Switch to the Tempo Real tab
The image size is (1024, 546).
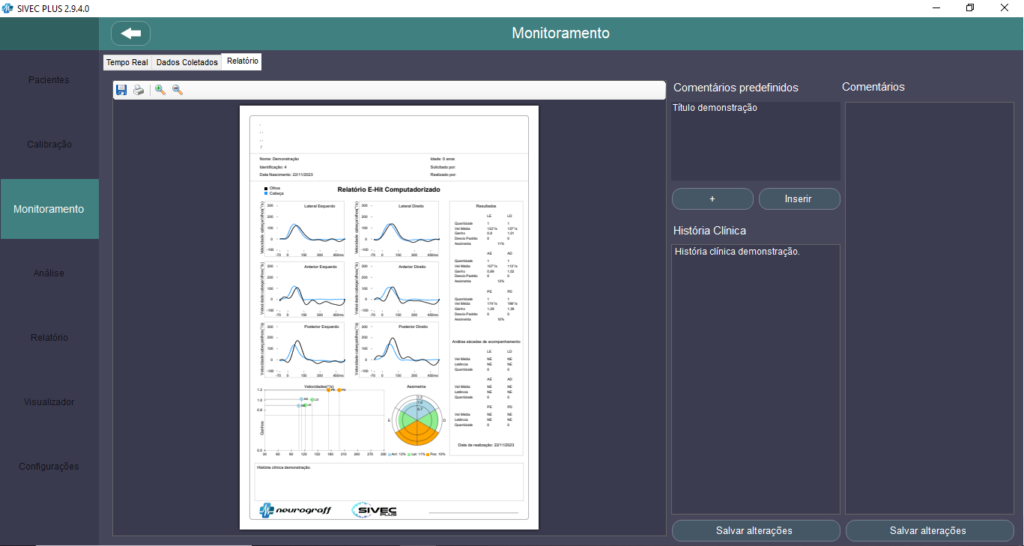[x=127, y=62]
